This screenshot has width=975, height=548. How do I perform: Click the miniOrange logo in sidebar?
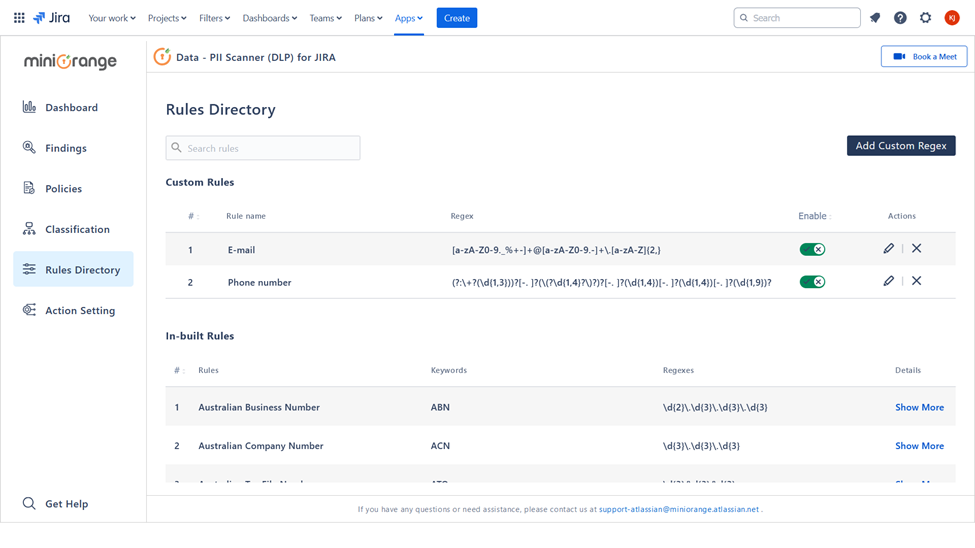click(x=70, y=61)
